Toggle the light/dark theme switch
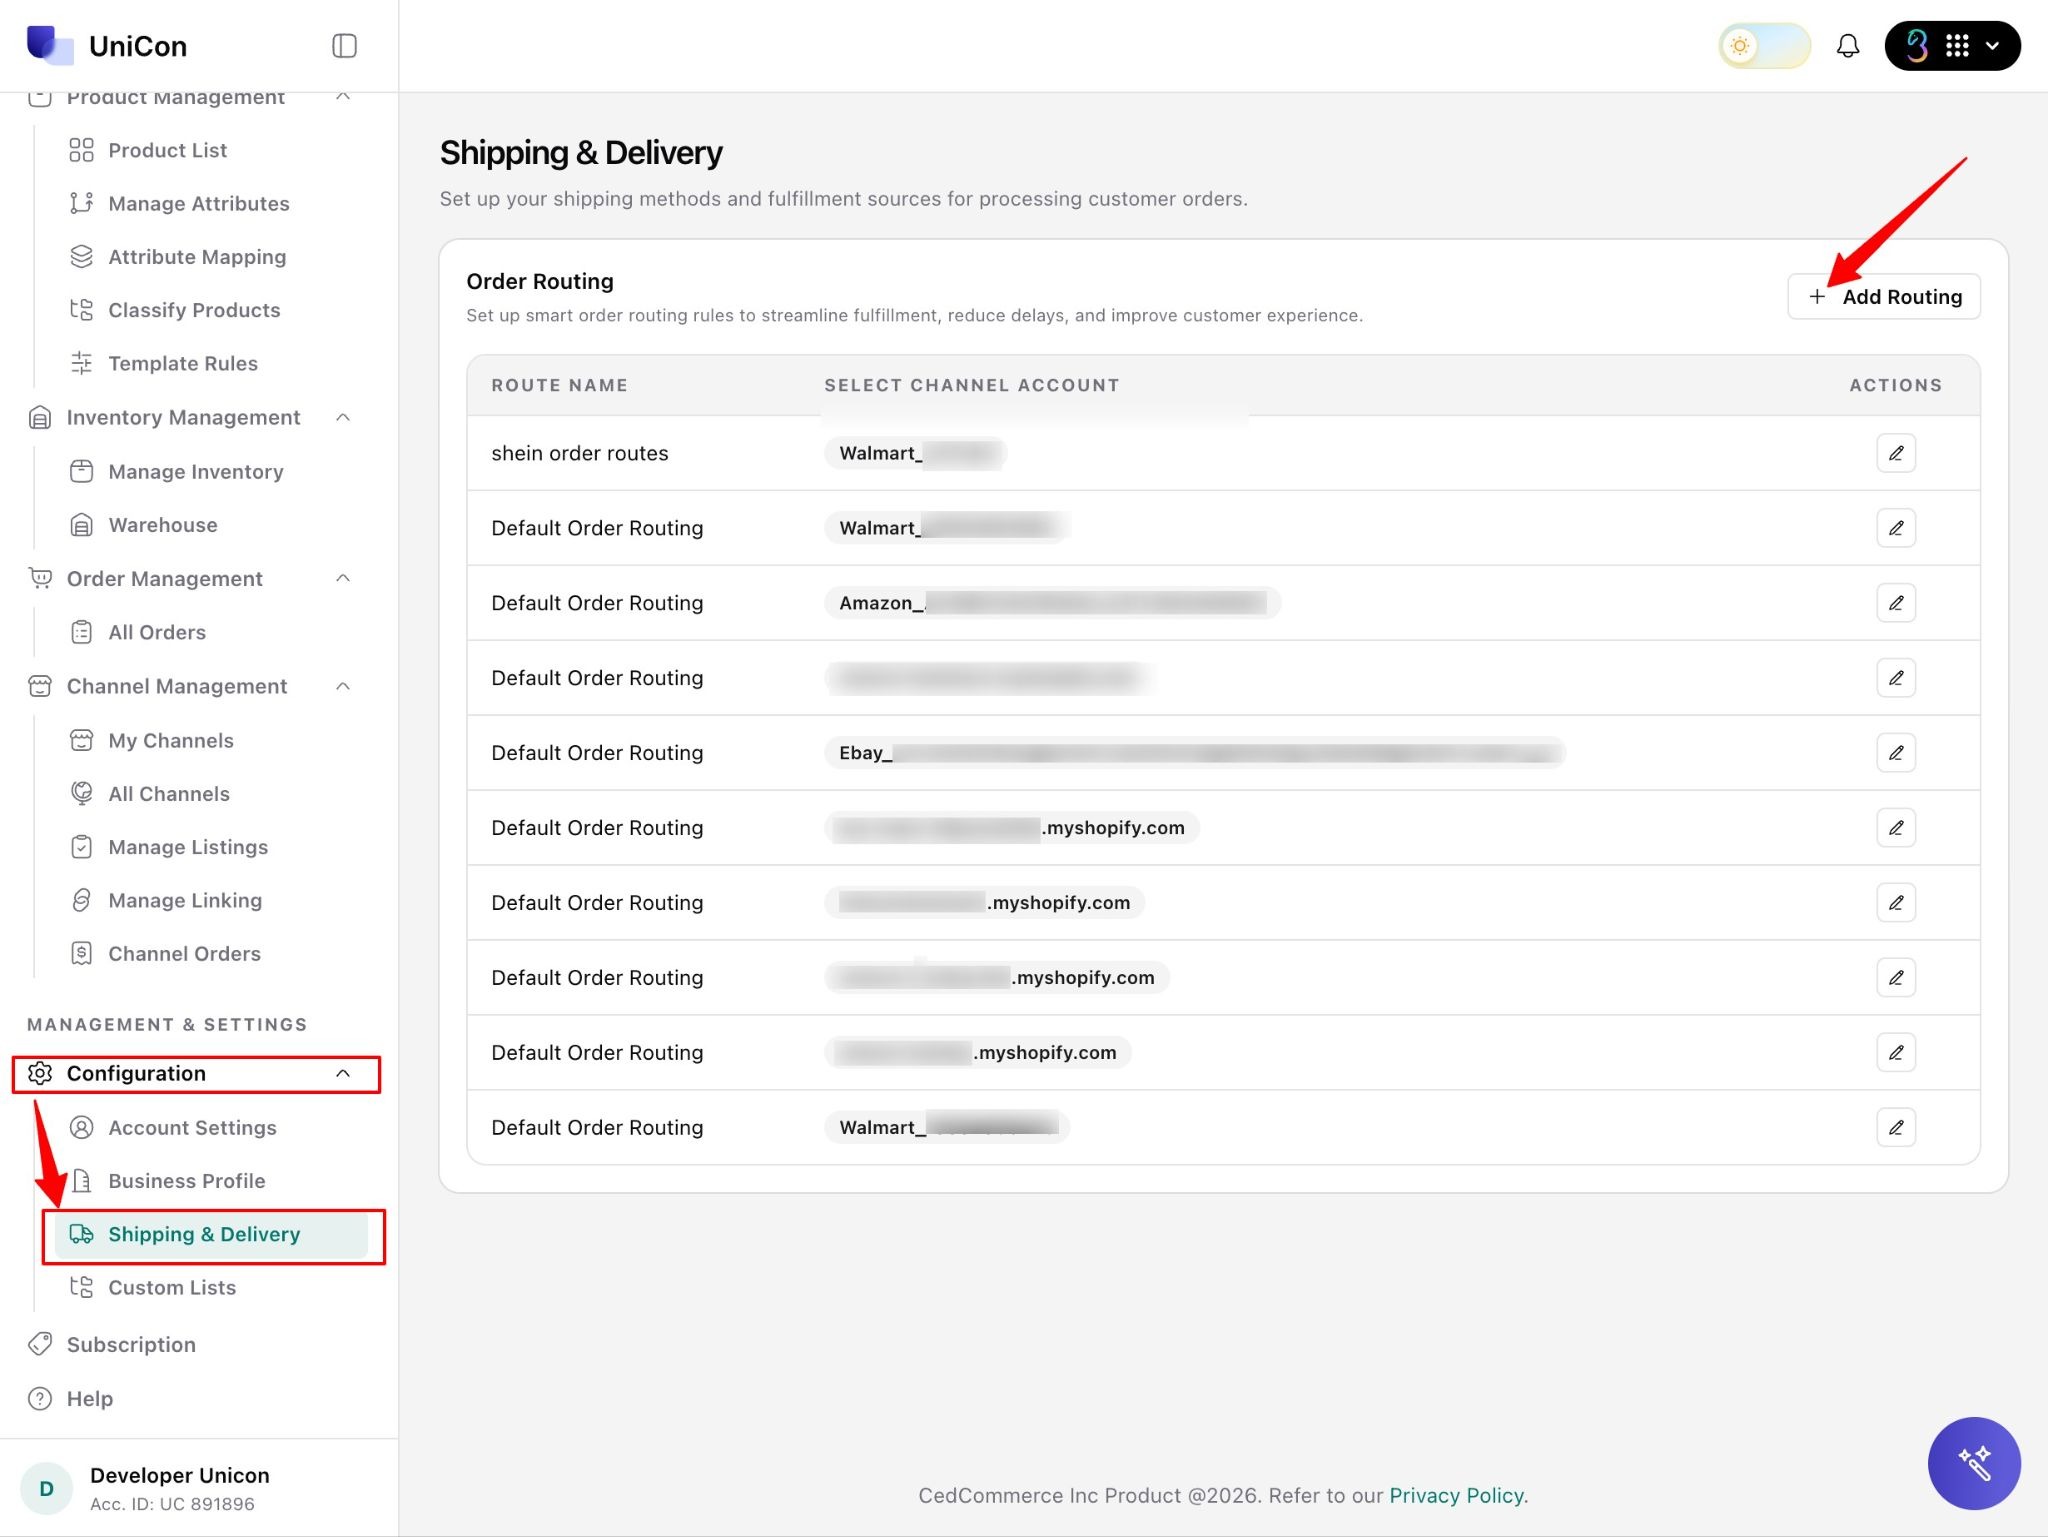The height and width of the screenshot is (1537, 2048). pyautogui.click(x=1764, y=46)
